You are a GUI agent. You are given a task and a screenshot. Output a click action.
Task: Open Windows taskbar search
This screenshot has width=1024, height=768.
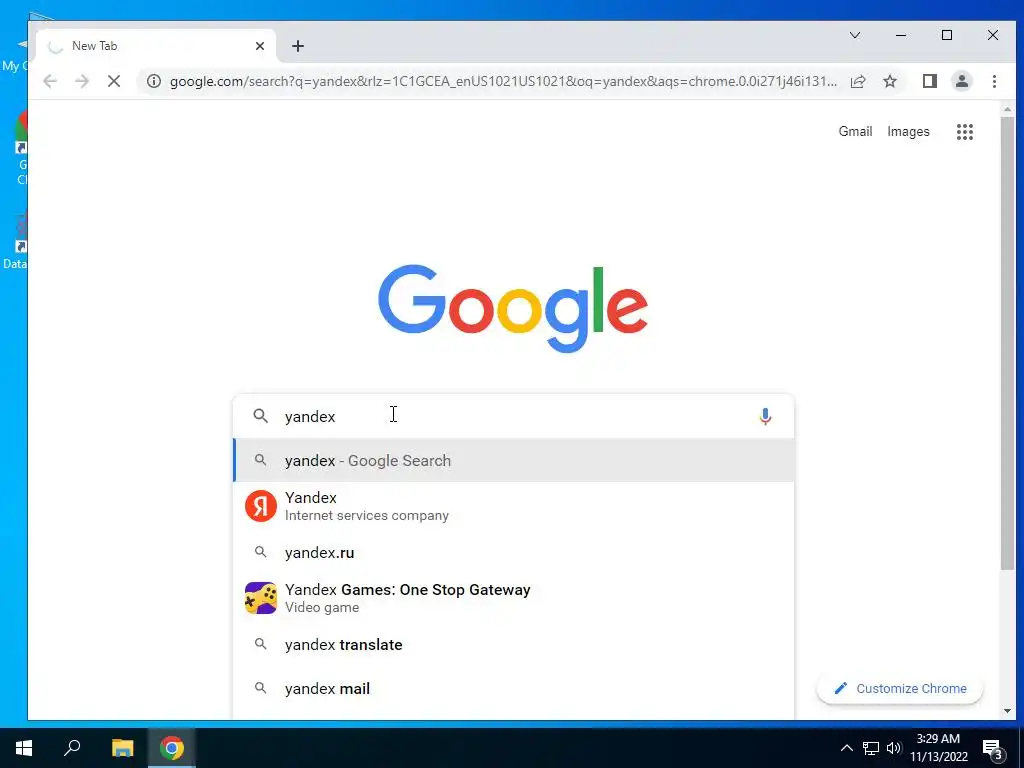72,748
